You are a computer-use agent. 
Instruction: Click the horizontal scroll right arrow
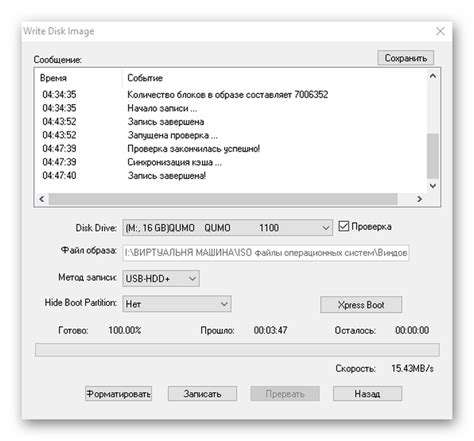pyautogui.click(x=420, y=199)
